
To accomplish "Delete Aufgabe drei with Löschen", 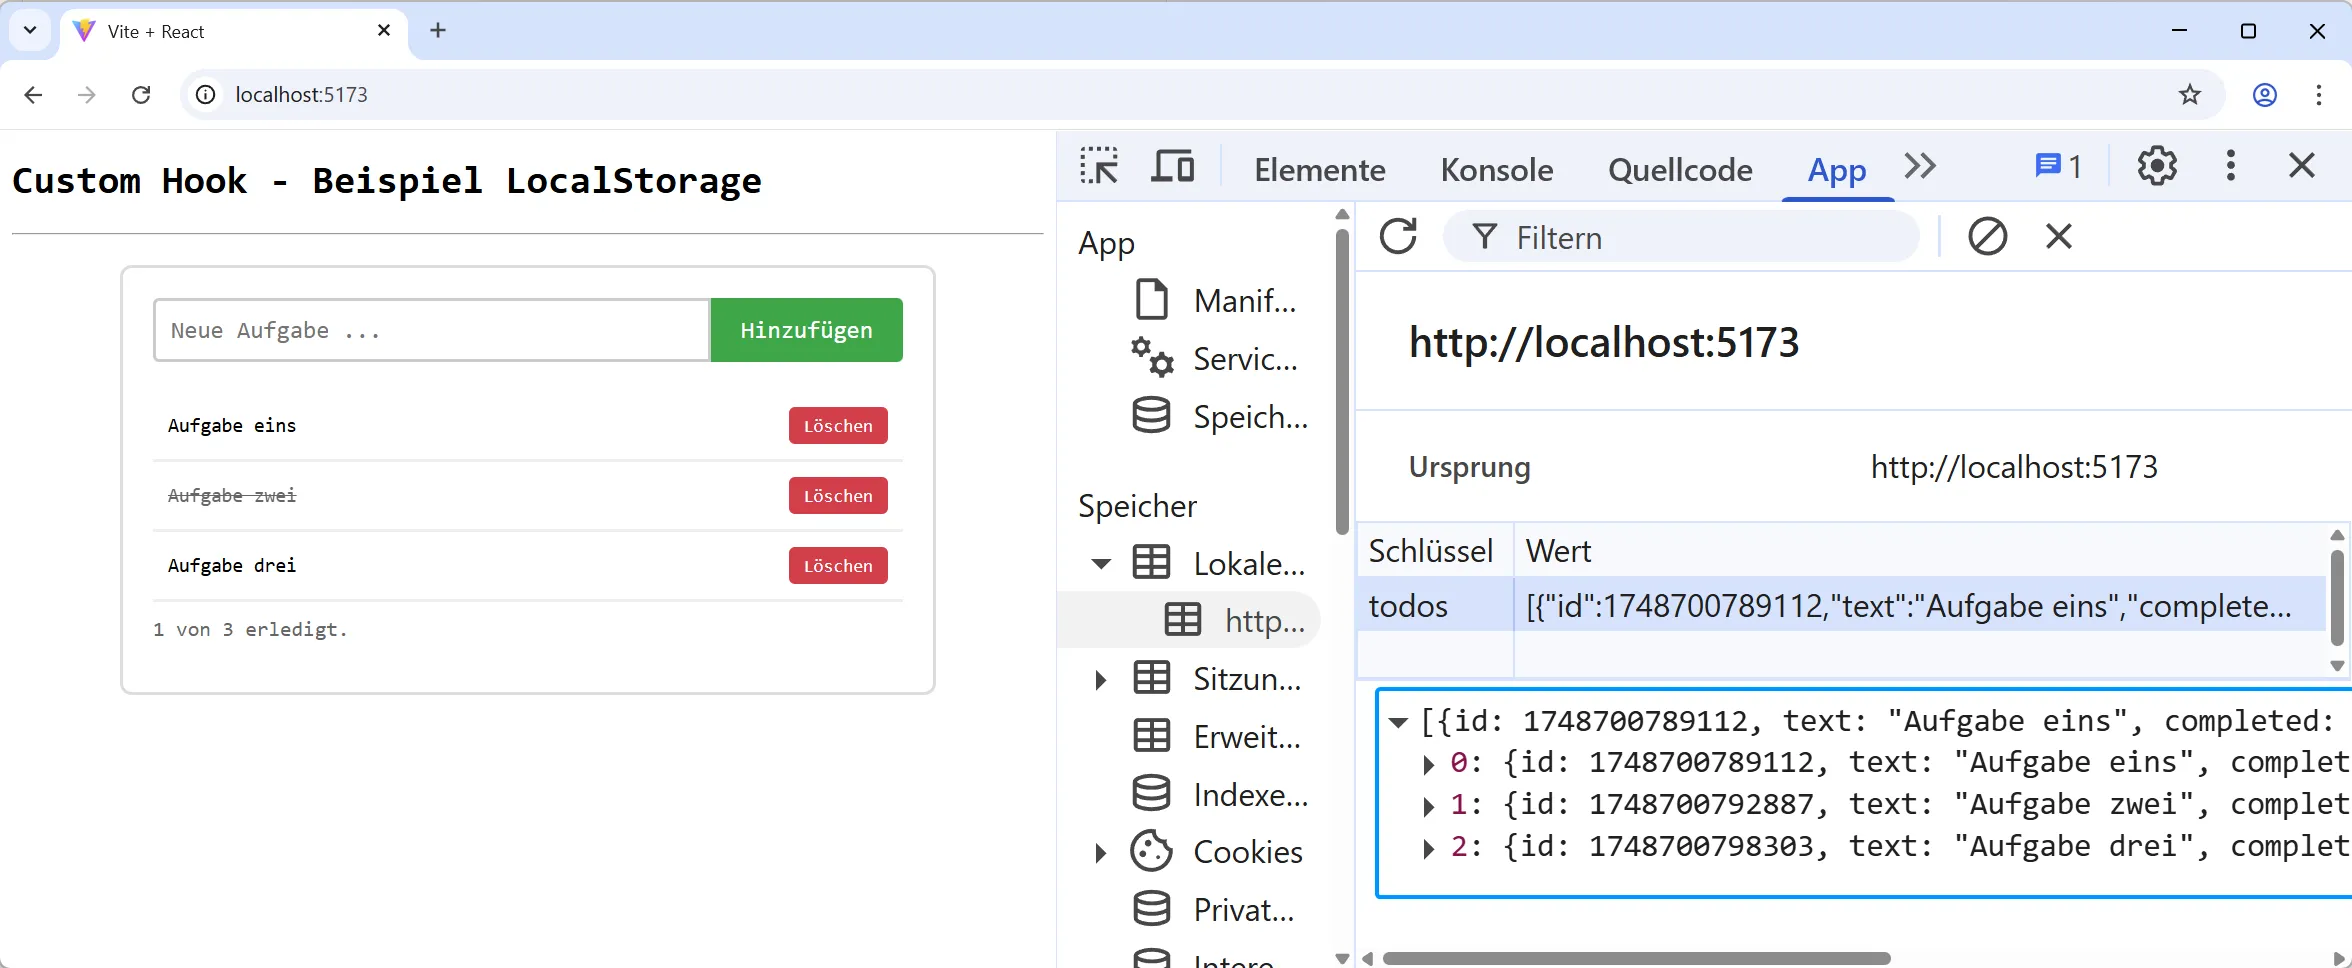I will coord(838,566).
